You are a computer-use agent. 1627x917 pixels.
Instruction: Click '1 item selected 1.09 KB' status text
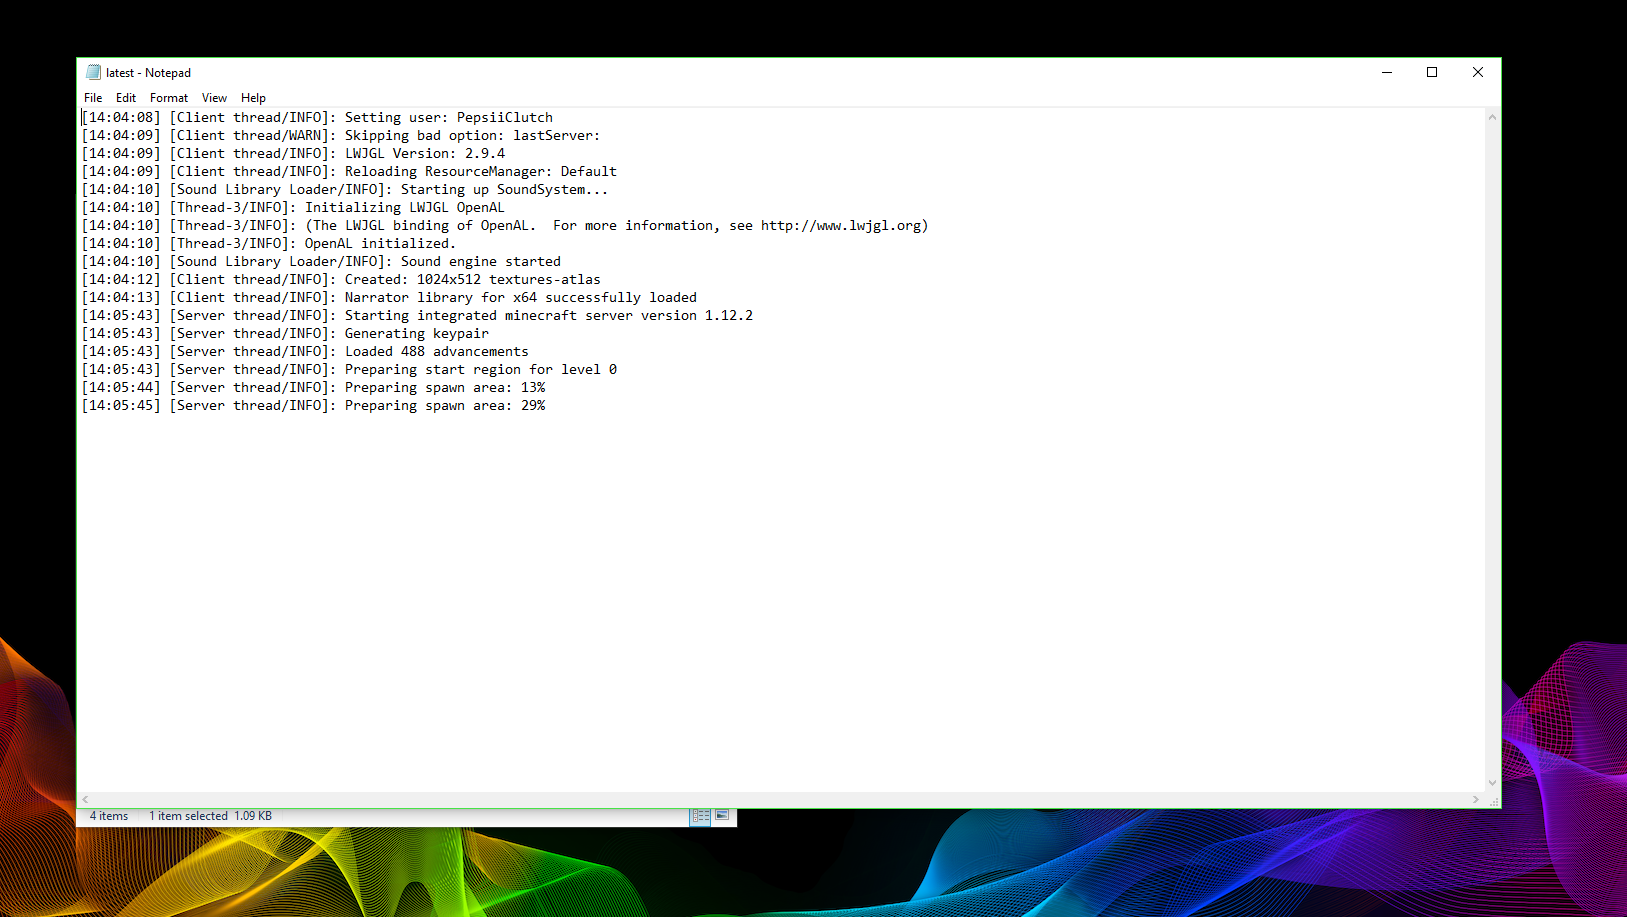tap(210, 816)
